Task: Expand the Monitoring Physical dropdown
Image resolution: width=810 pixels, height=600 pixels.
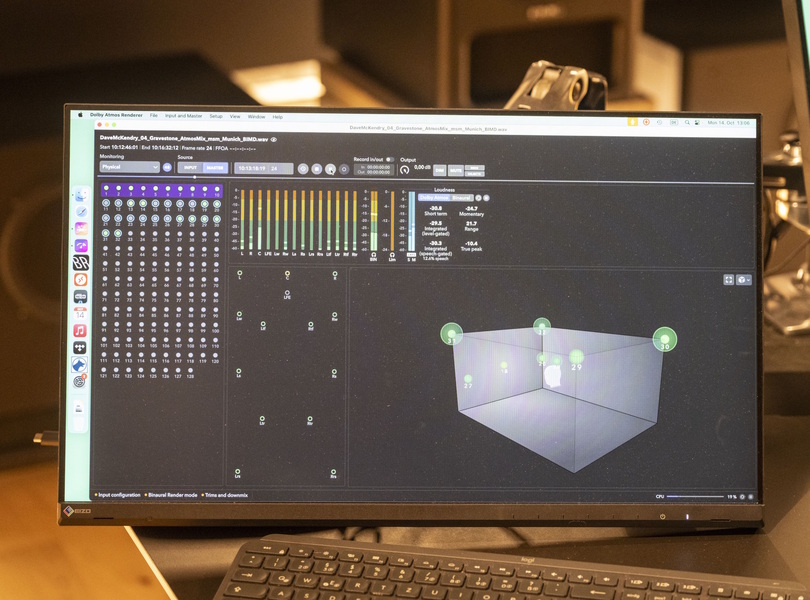Action: click(129, 167)
